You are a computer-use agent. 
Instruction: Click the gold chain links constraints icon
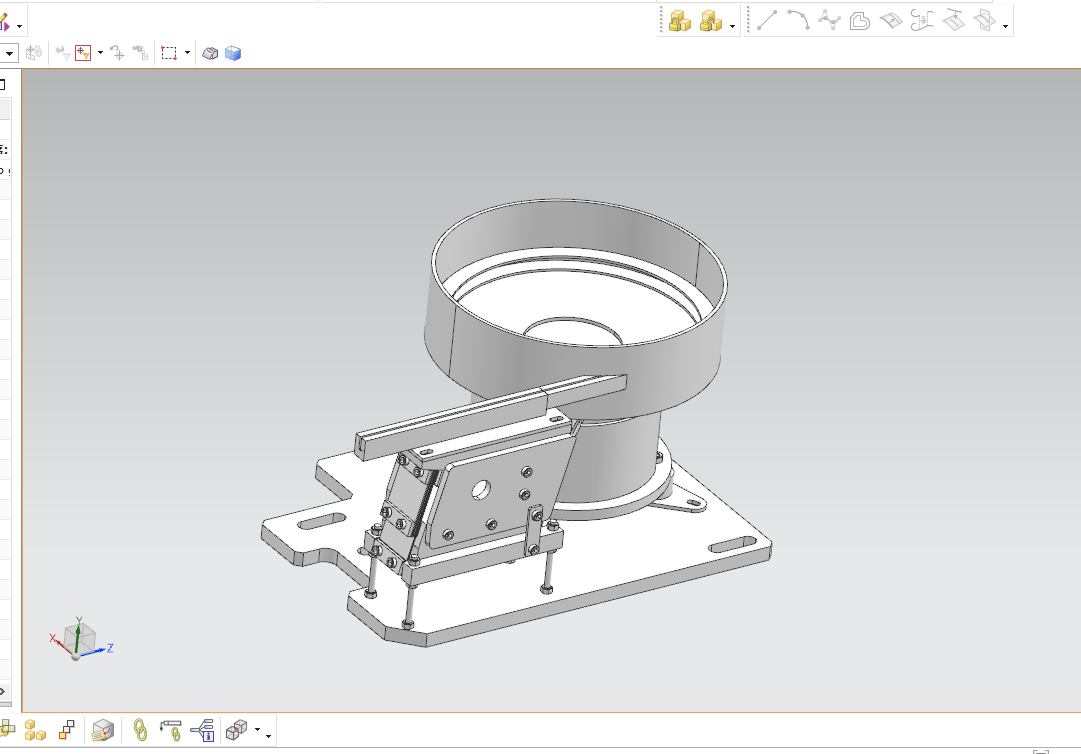point(140,730)
